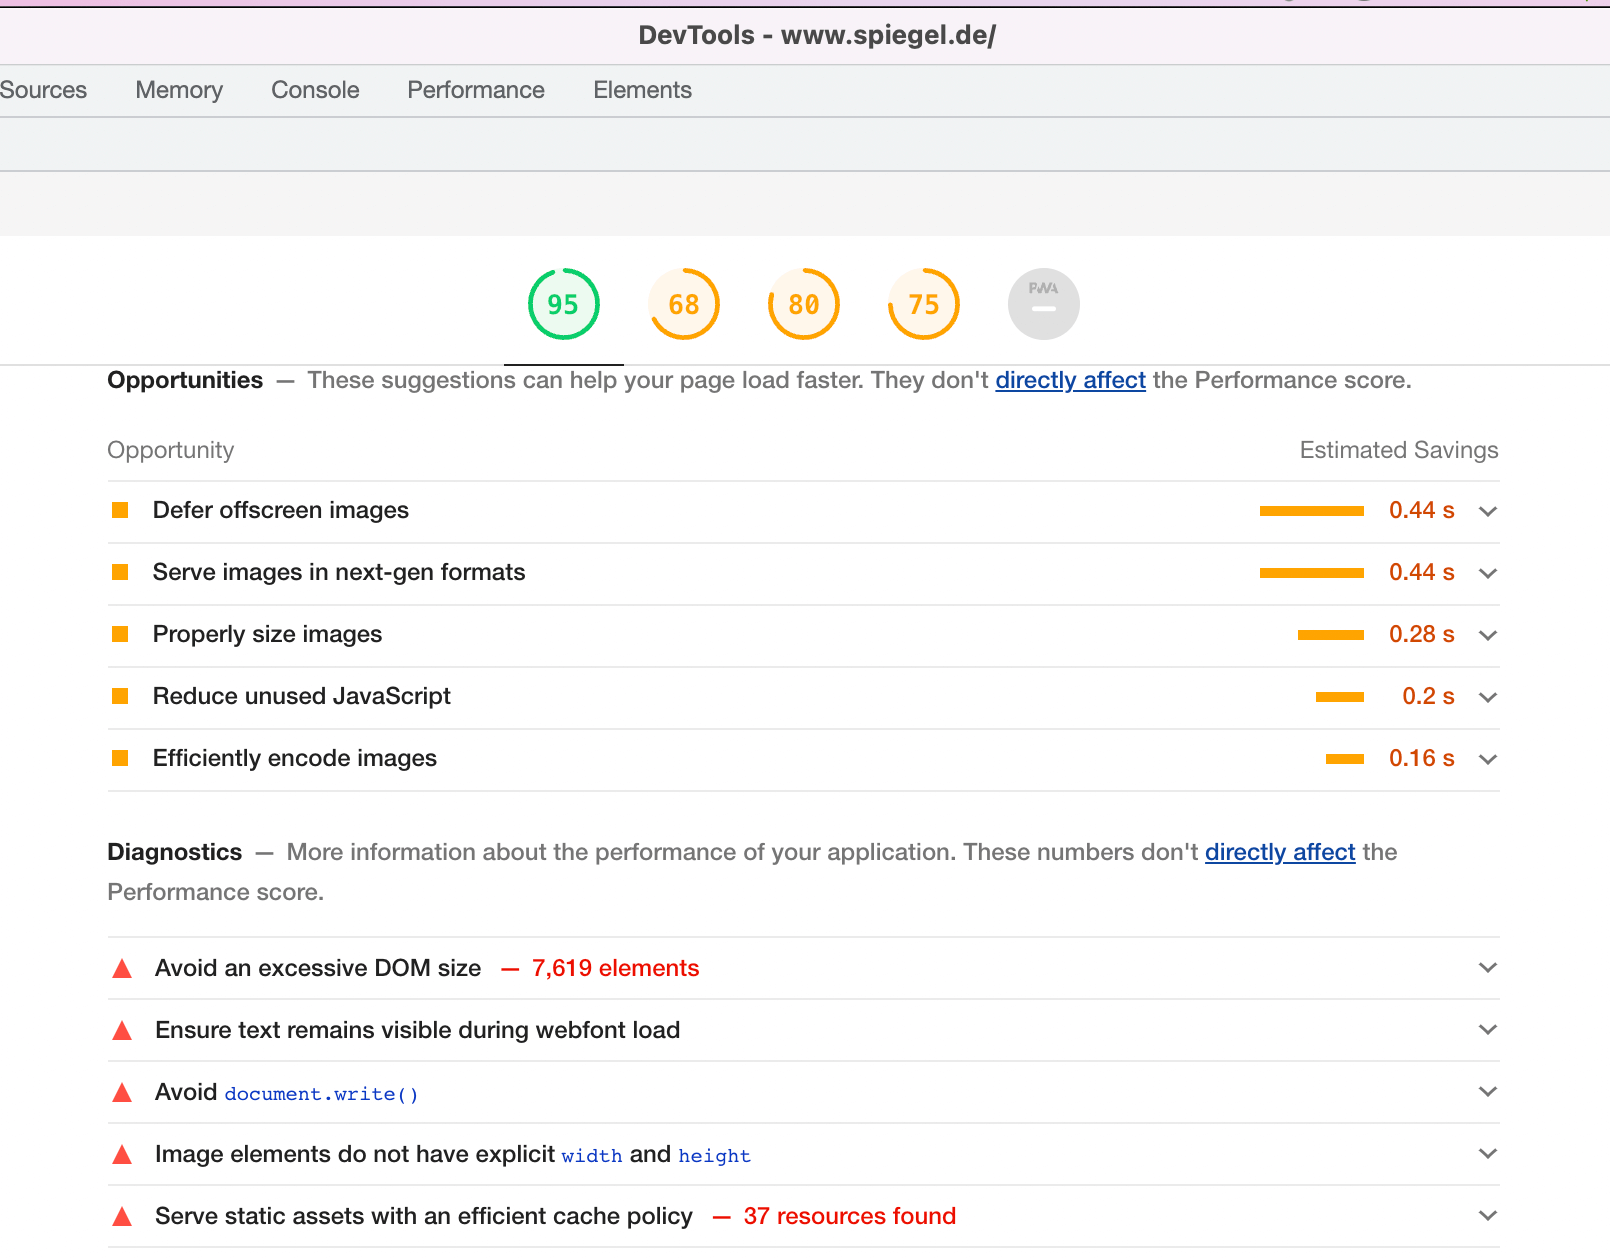Click the 'Opportunity' column header
The height and width of the screenshot is (1258, 1610).
[171, 450]
